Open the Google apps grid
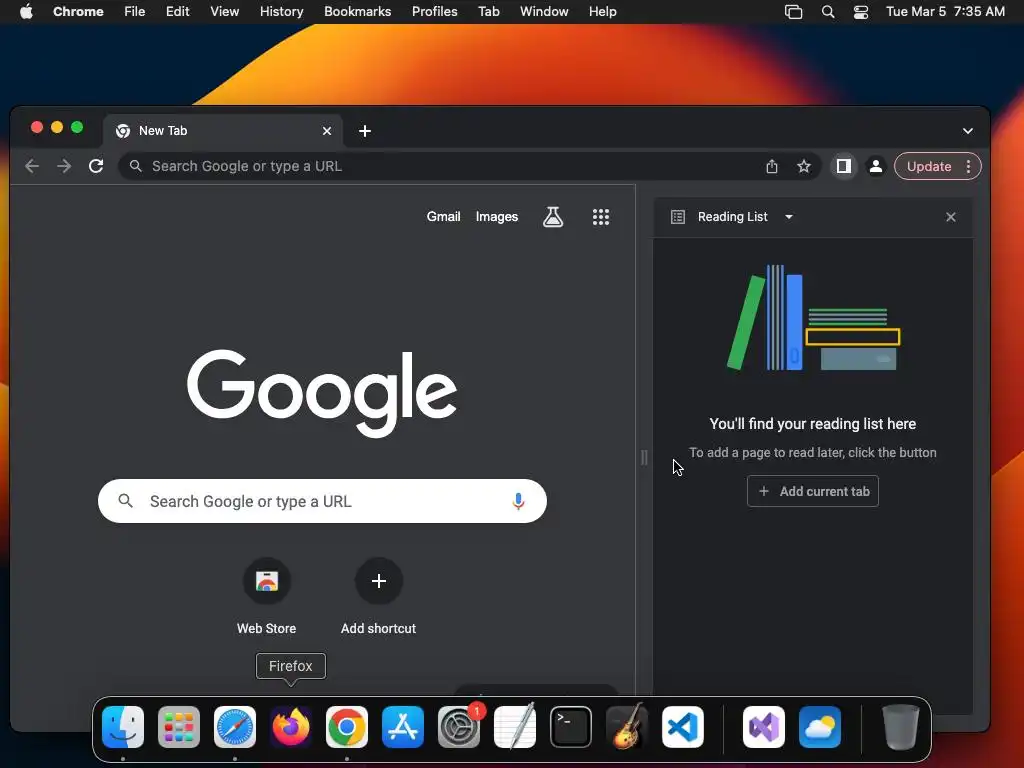 coord(601,217)
